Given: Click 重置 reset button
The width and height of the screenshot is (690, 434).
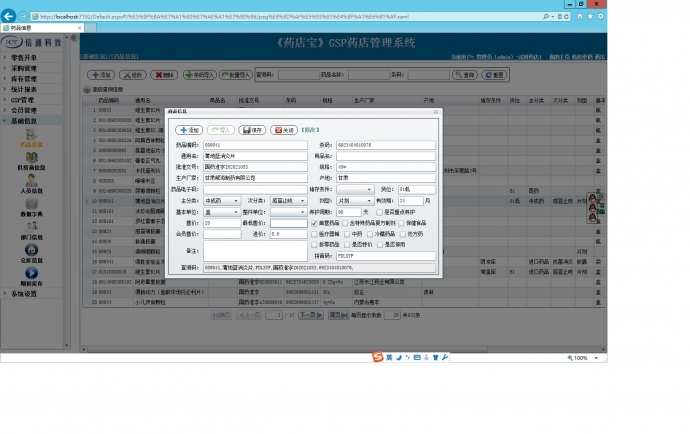Looking at the screenshot, I should point(494,75).
